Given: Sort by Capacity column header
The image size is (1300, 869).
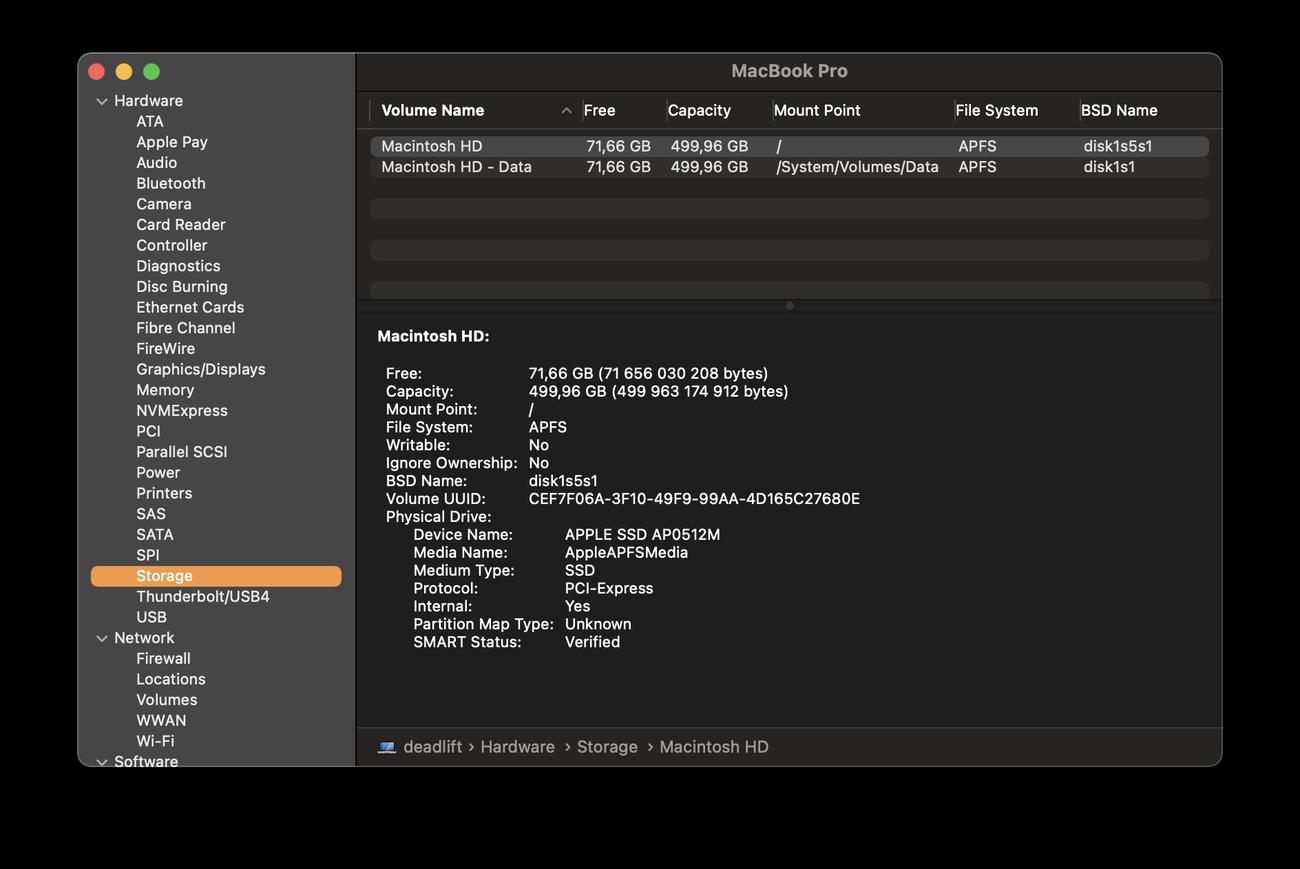Looking at the screenshot, I should tap(699, 111).
